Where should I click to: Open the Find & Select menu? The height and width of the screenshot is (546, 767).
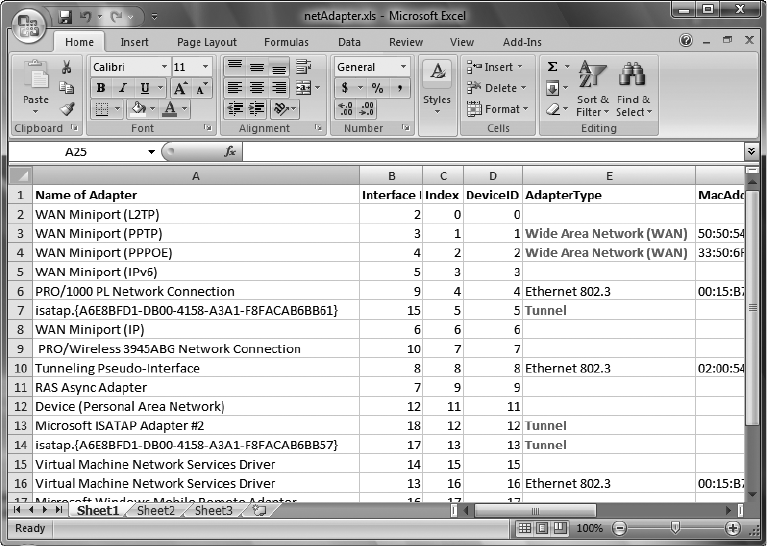pos(634,88)
